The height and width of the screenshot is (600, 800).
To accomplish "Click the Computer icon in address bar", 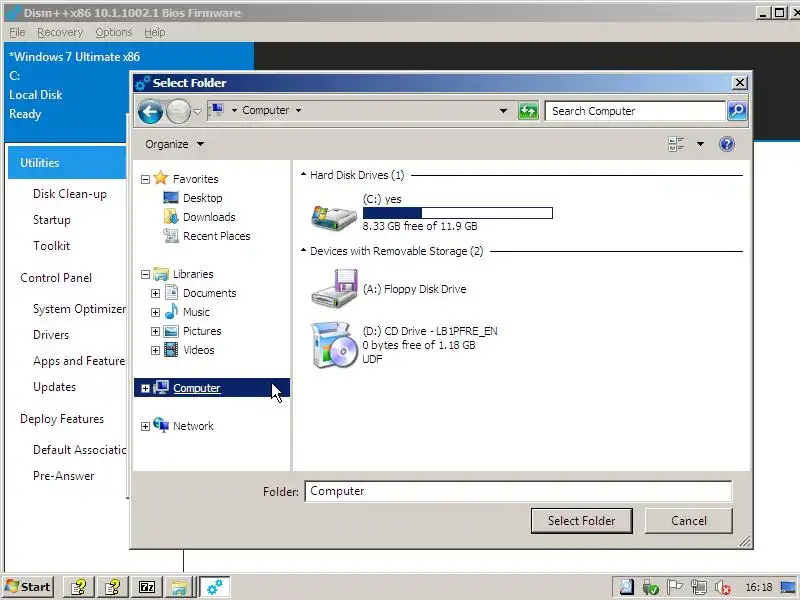I will pos(217,110).
